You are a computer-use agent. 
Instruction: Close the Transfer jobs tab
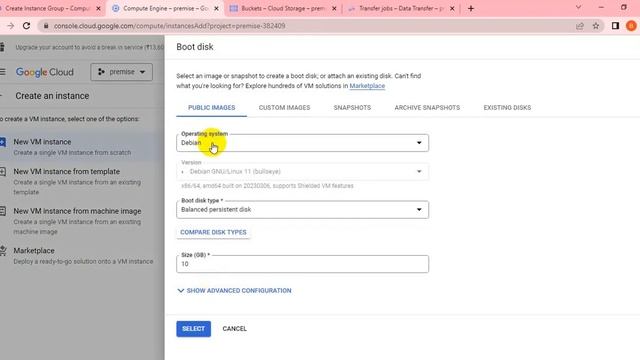tap(452, 8)
